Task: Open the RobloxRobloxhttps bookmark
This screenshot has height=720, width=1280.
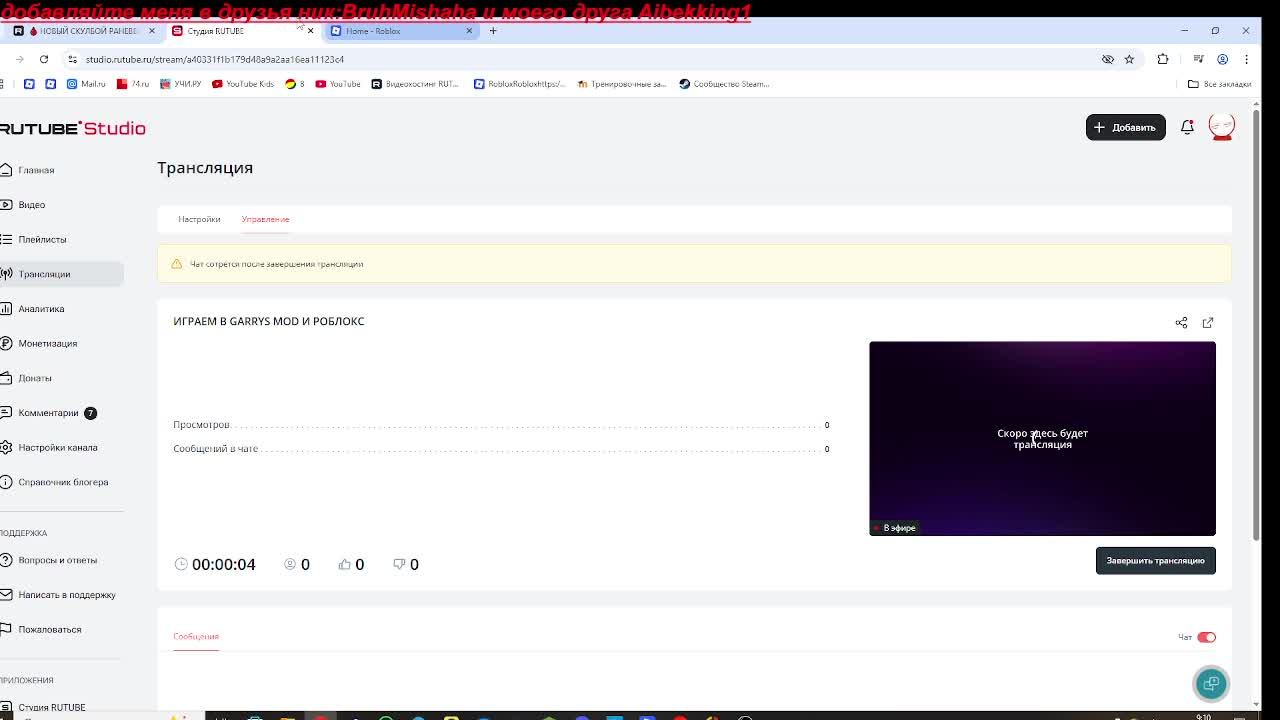Action: coord(520,84)
